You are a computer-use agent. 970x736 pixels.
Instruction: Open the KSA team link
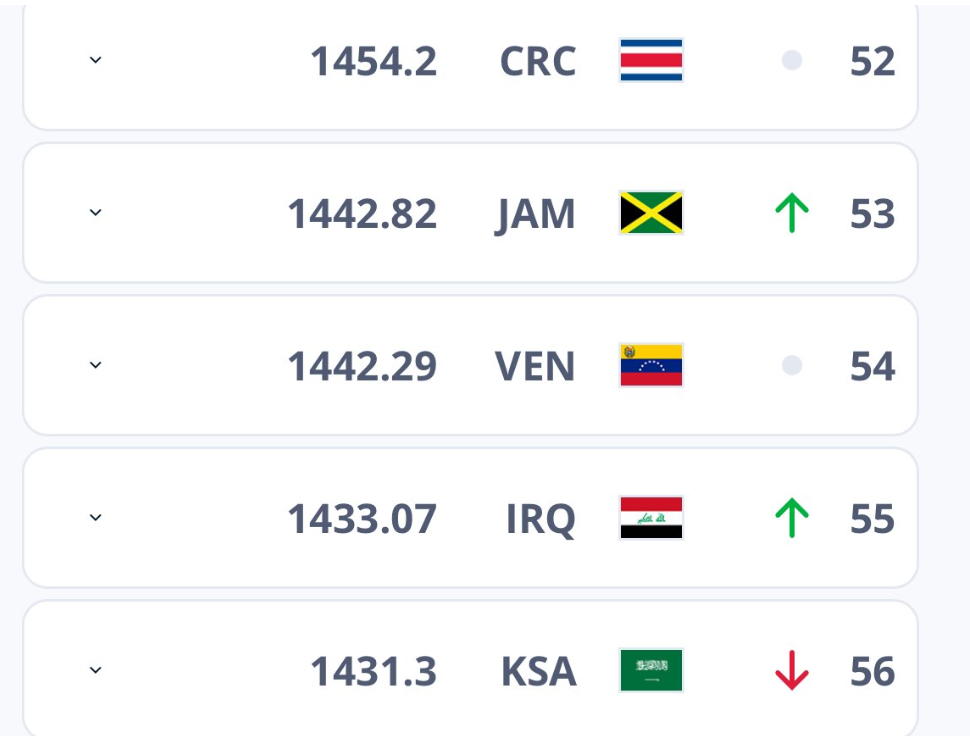coord(538,671)
